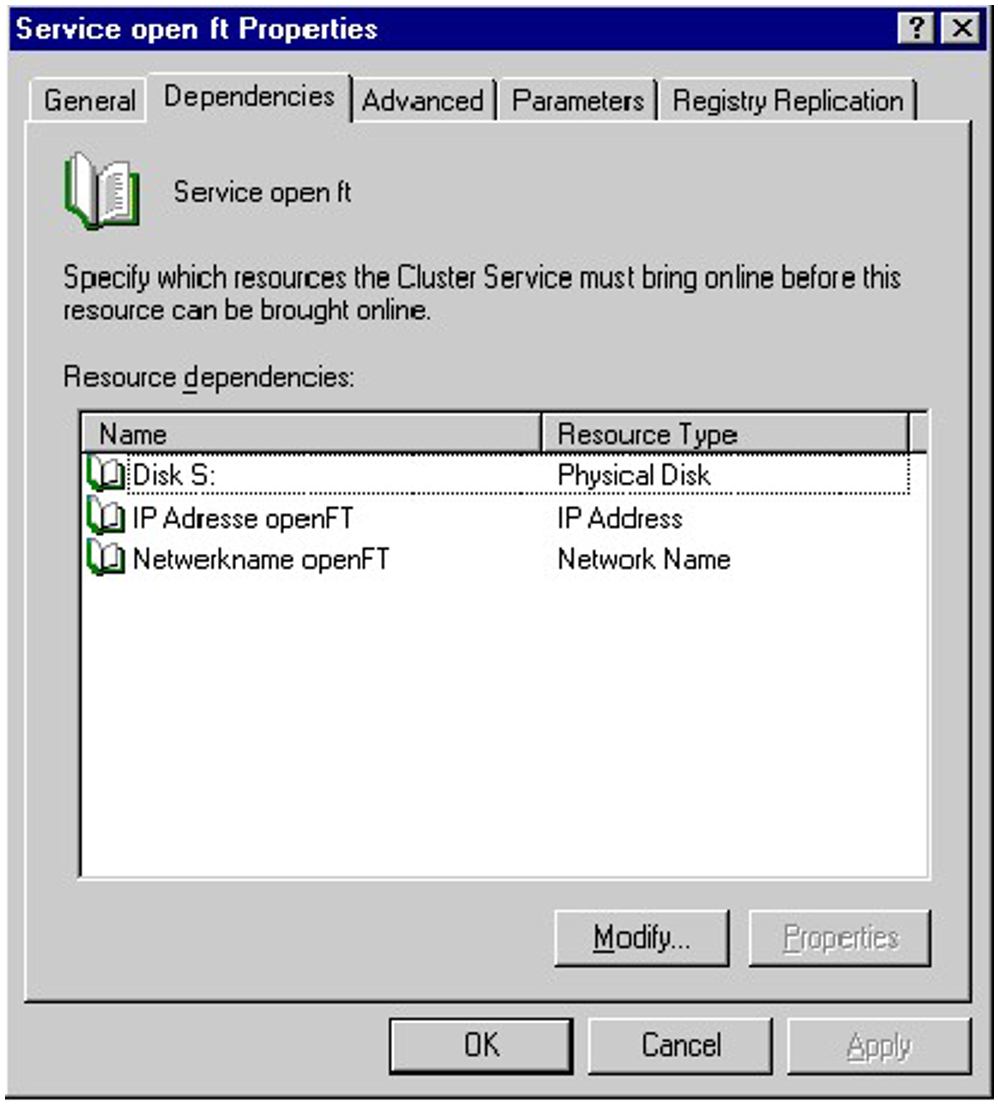998x1106 pixels.
Task: Select the Netwerkname openFT dependency
Action: (x=260, y=559)
